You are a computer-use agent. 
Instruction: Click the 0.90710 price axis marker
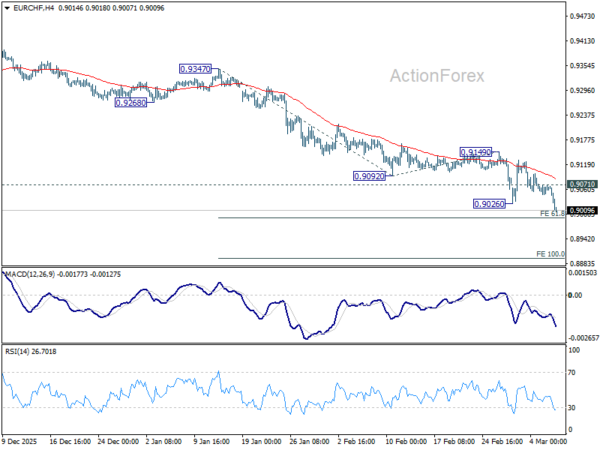pos(582,184)
